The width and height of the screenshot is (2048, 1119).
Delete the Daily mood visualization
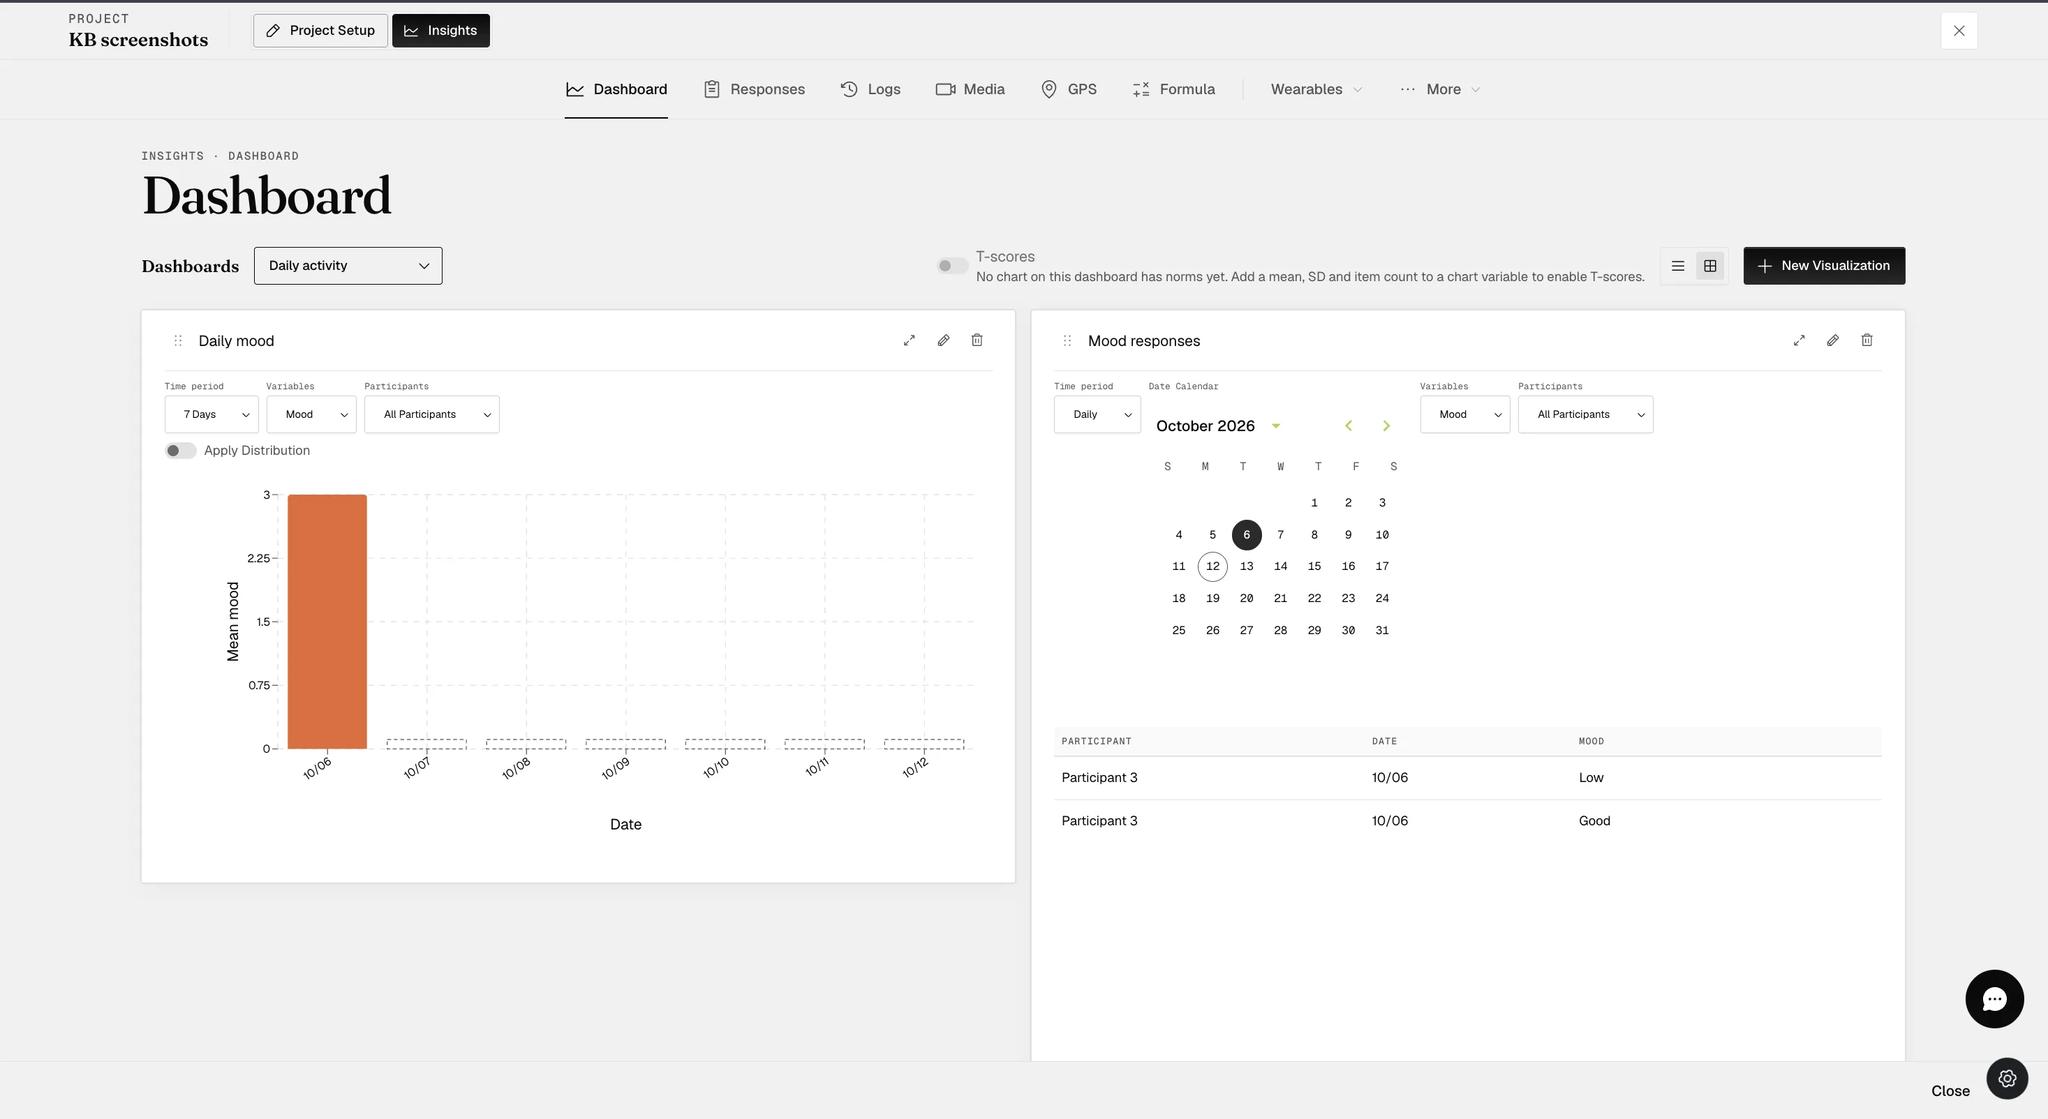tap(977, 341)
